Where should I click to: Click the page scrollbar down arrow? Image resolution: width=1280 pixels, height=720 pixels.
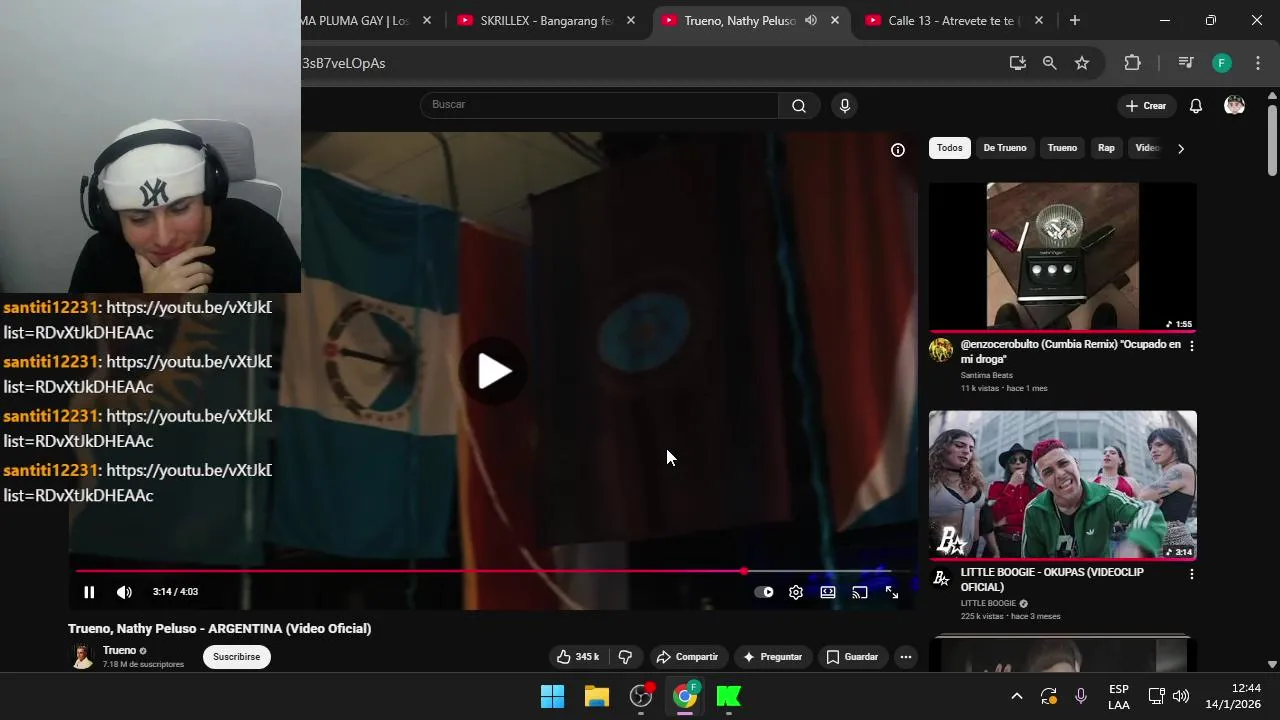pyautogui.click(x=1272, y=664)
